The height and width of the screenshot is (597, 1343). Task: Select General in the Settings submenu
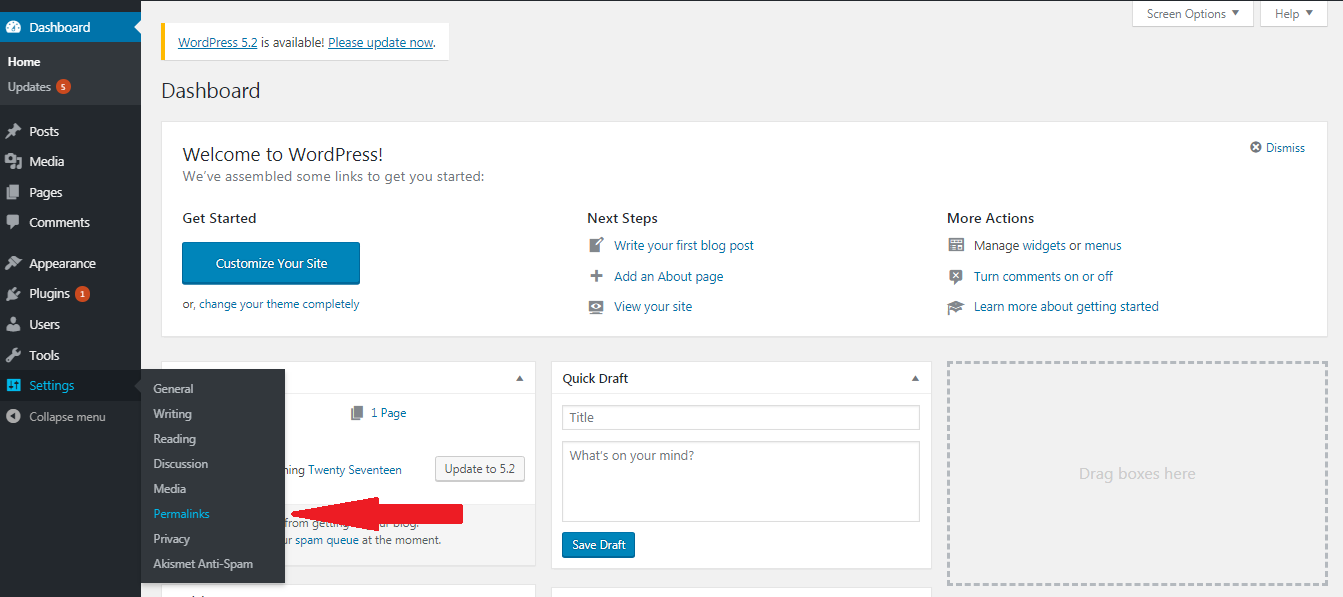click(173, 389)
